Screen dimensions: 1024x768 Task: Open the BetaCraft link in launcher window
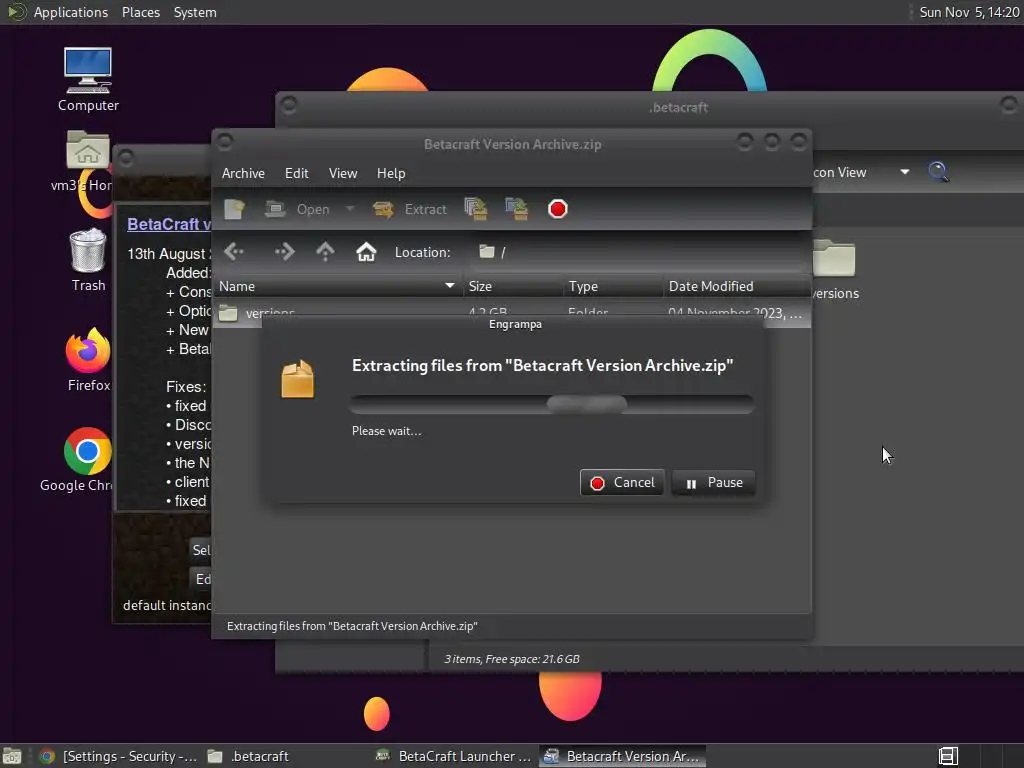[168, 224]
